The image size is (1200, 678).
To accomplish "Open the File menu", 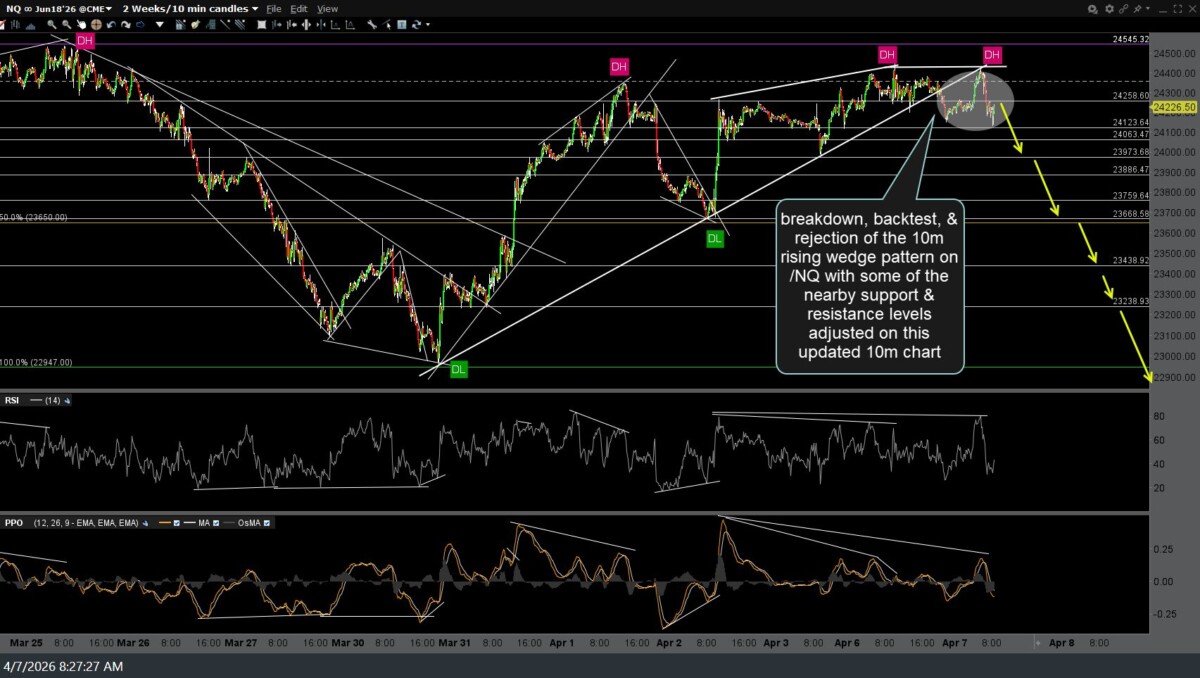I will [273, 8].
